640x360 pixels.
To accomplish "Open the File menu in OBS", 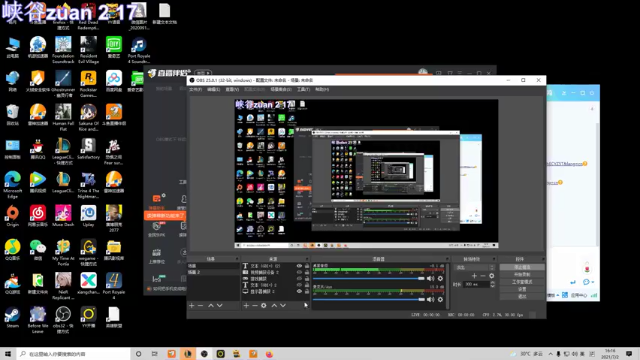I will pos(195,89).
